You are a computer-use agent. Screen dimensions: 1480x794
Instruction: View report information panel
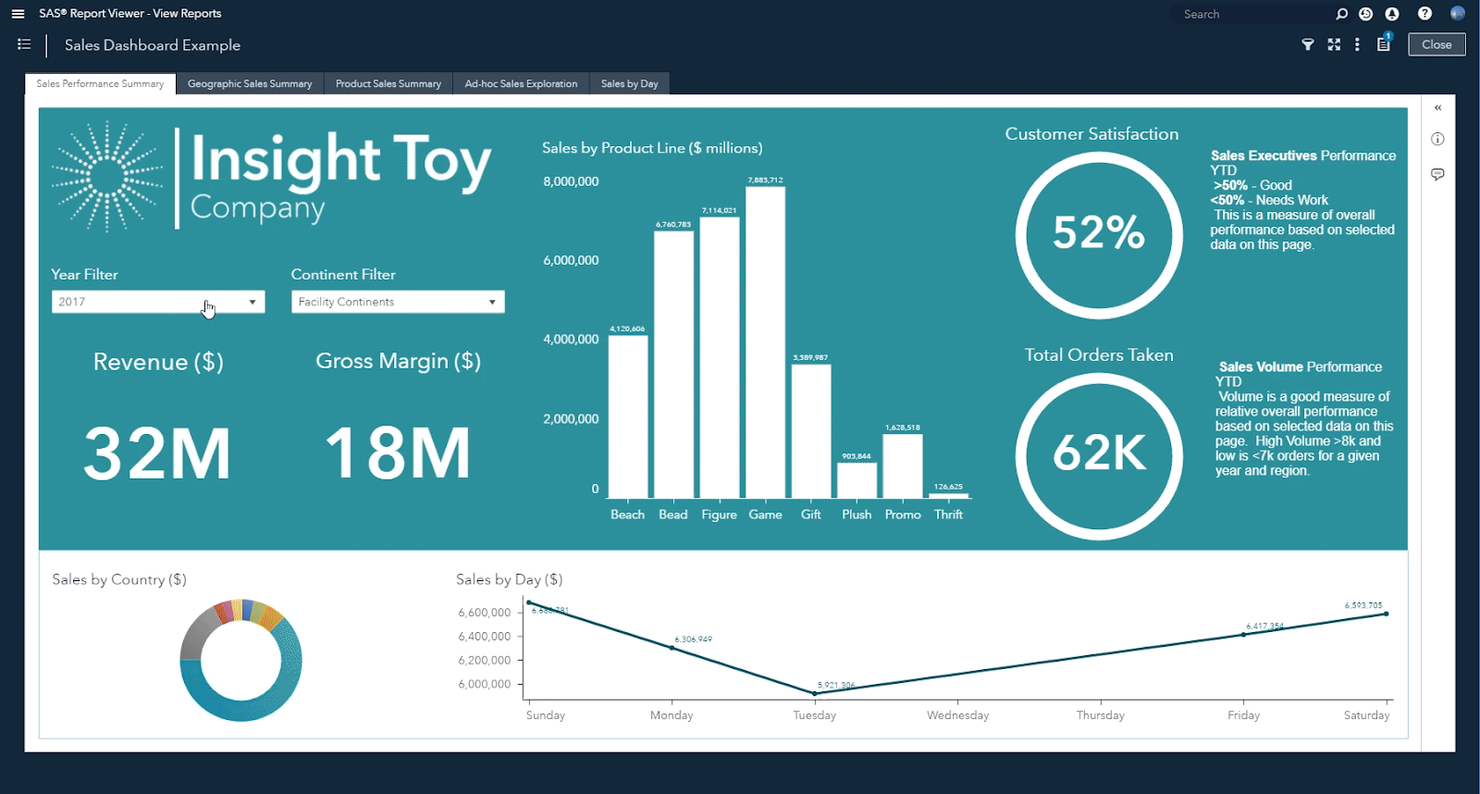pyautogui.click(x=1437, y=139)
